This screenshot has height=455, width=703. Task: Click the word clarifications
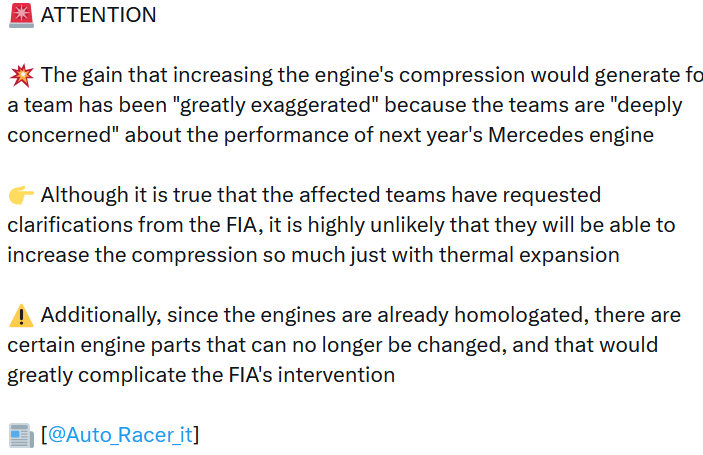point(72,225)
